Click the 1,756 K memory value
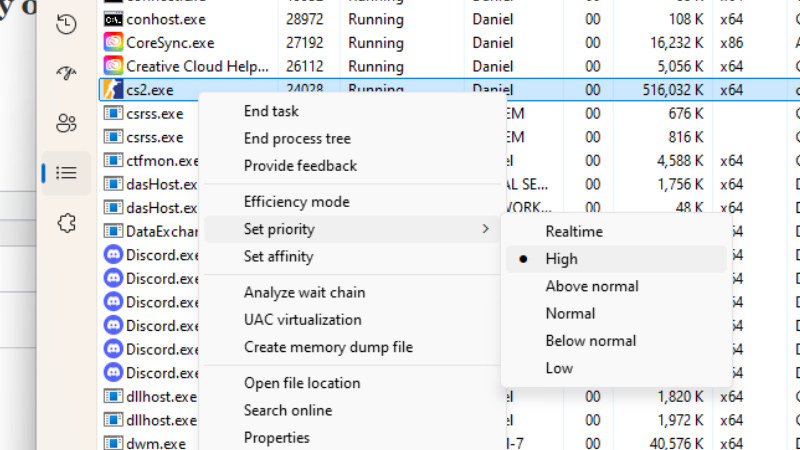The image size is (800, 450). [681, 184]
